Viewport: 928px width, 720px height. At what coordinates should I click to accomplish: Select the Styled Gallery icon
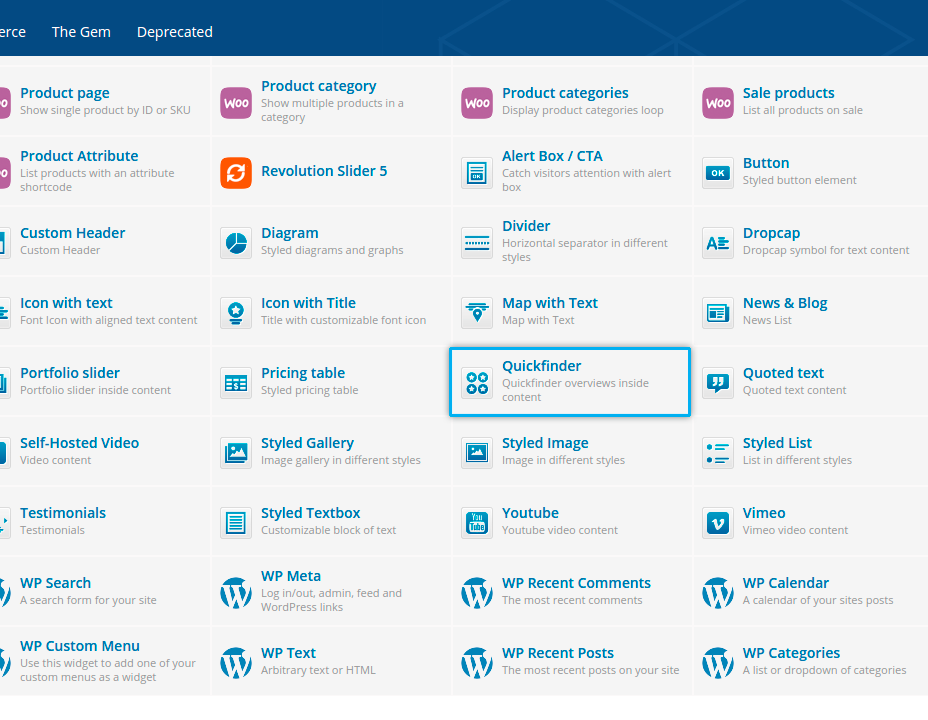[236, 452]
